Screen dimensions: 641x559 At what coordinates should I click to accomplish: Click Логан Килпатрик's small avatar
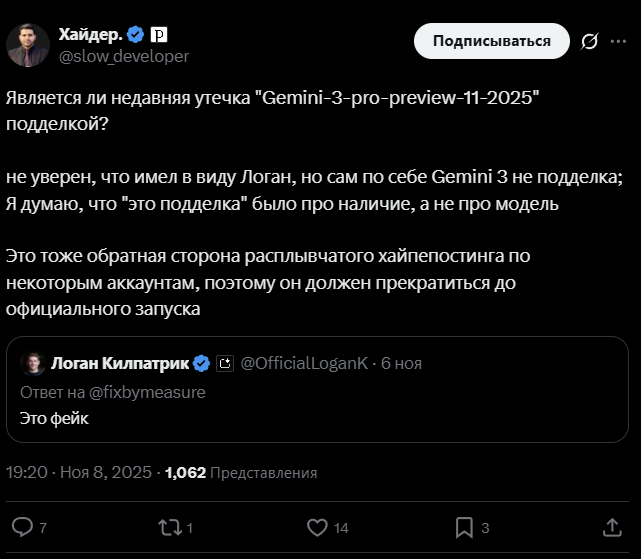tap(31, 363)
